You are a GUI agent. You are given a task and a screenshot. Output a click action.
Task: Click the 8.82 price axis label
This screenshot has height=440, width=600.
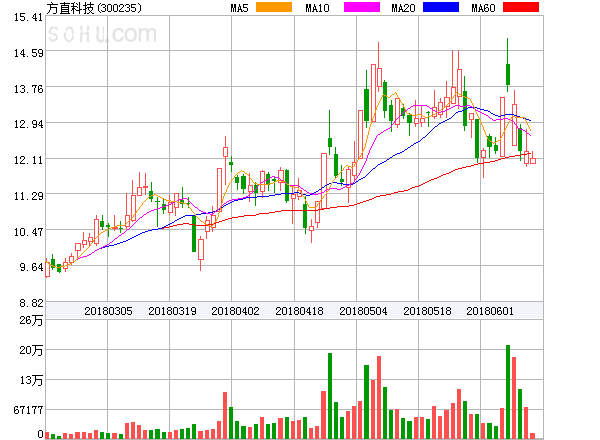(31, 303)
